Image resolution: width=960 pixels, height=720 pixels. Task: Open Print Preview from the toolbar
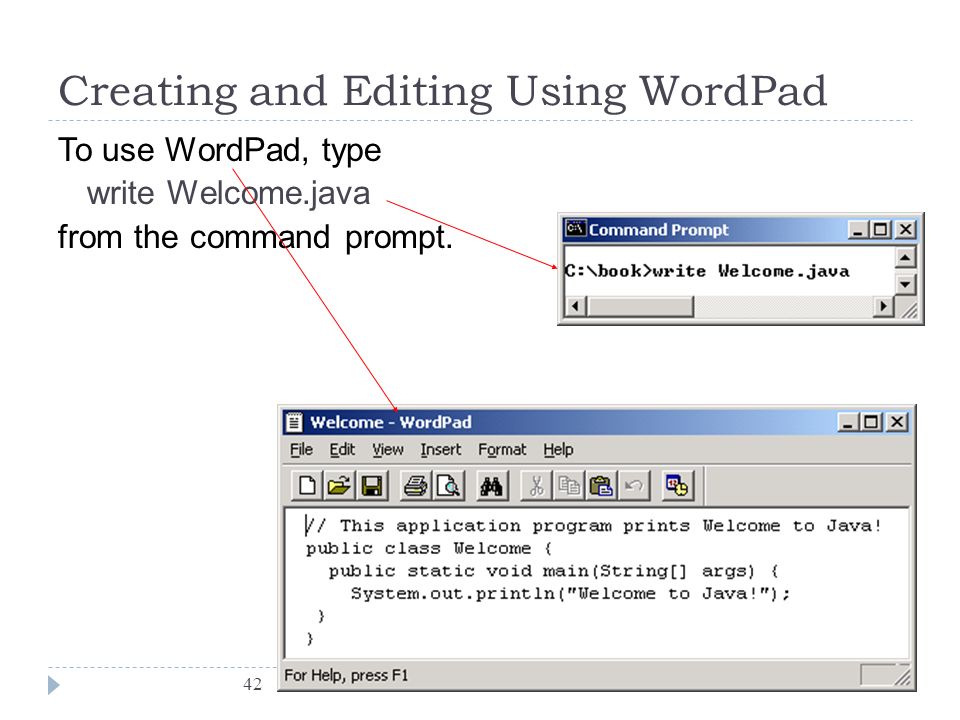(x=448, y=486)
